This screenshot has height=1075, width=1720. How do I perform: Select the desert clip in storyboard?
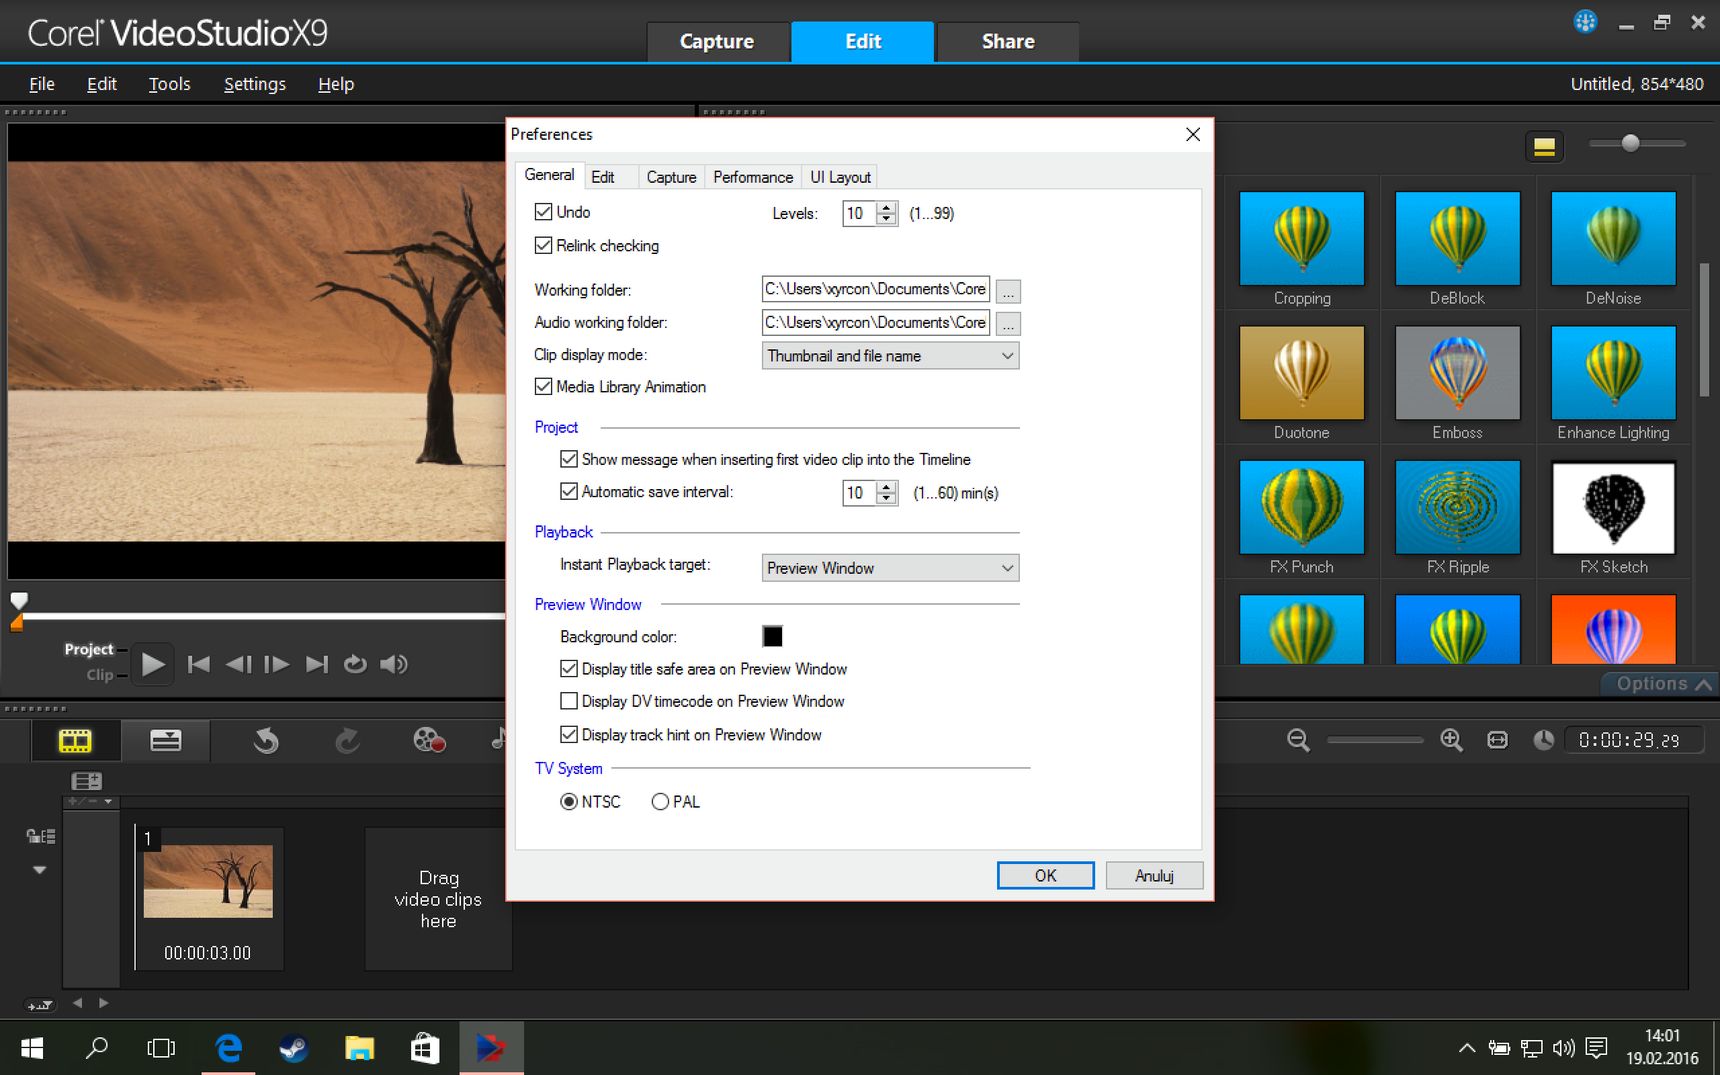[x=208, y=881]
